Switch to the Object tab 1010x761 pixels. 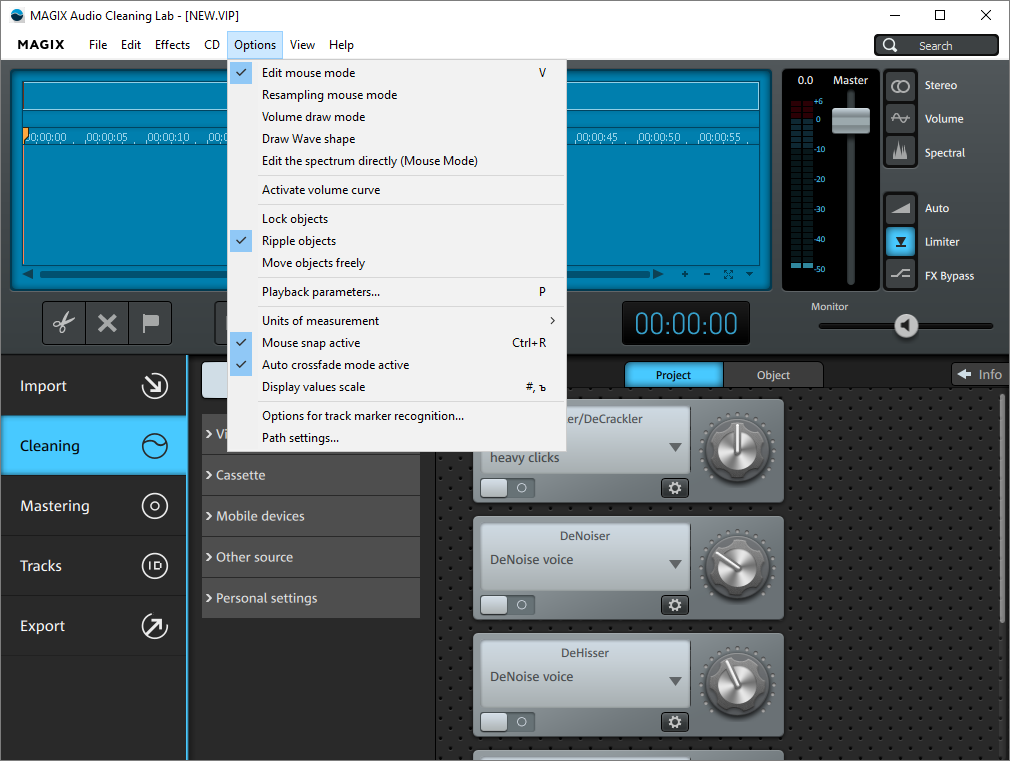773,375
